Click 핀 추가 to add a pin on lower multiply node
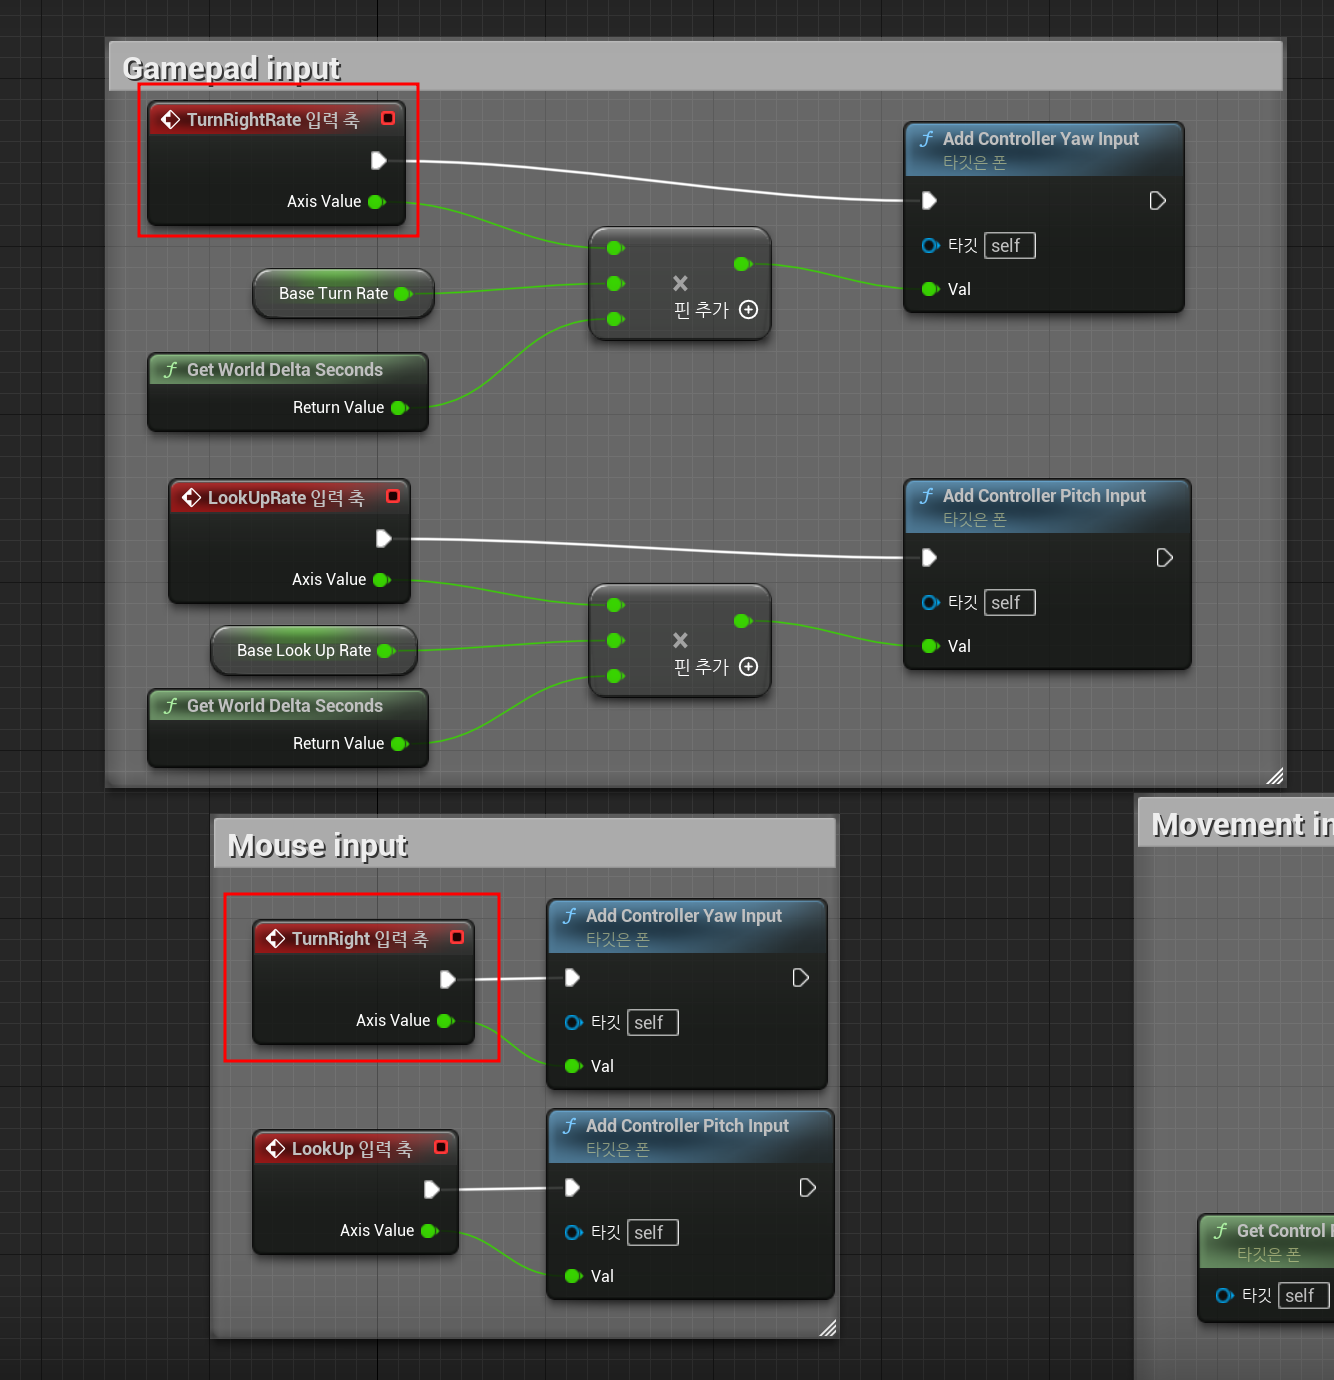The image size is (1334, 1380). coord(703,667)
